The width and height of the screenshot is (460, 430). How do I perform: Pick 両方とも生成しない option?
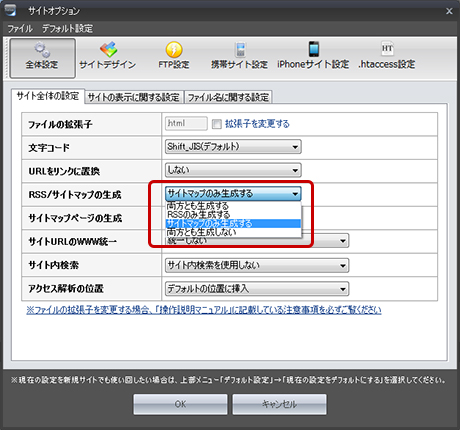(233, 232)
